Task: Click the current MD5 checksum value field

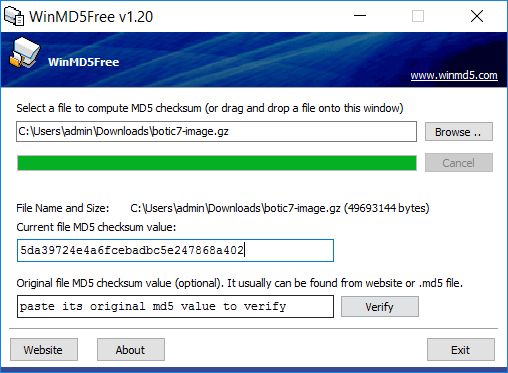Action: point(175,250)
